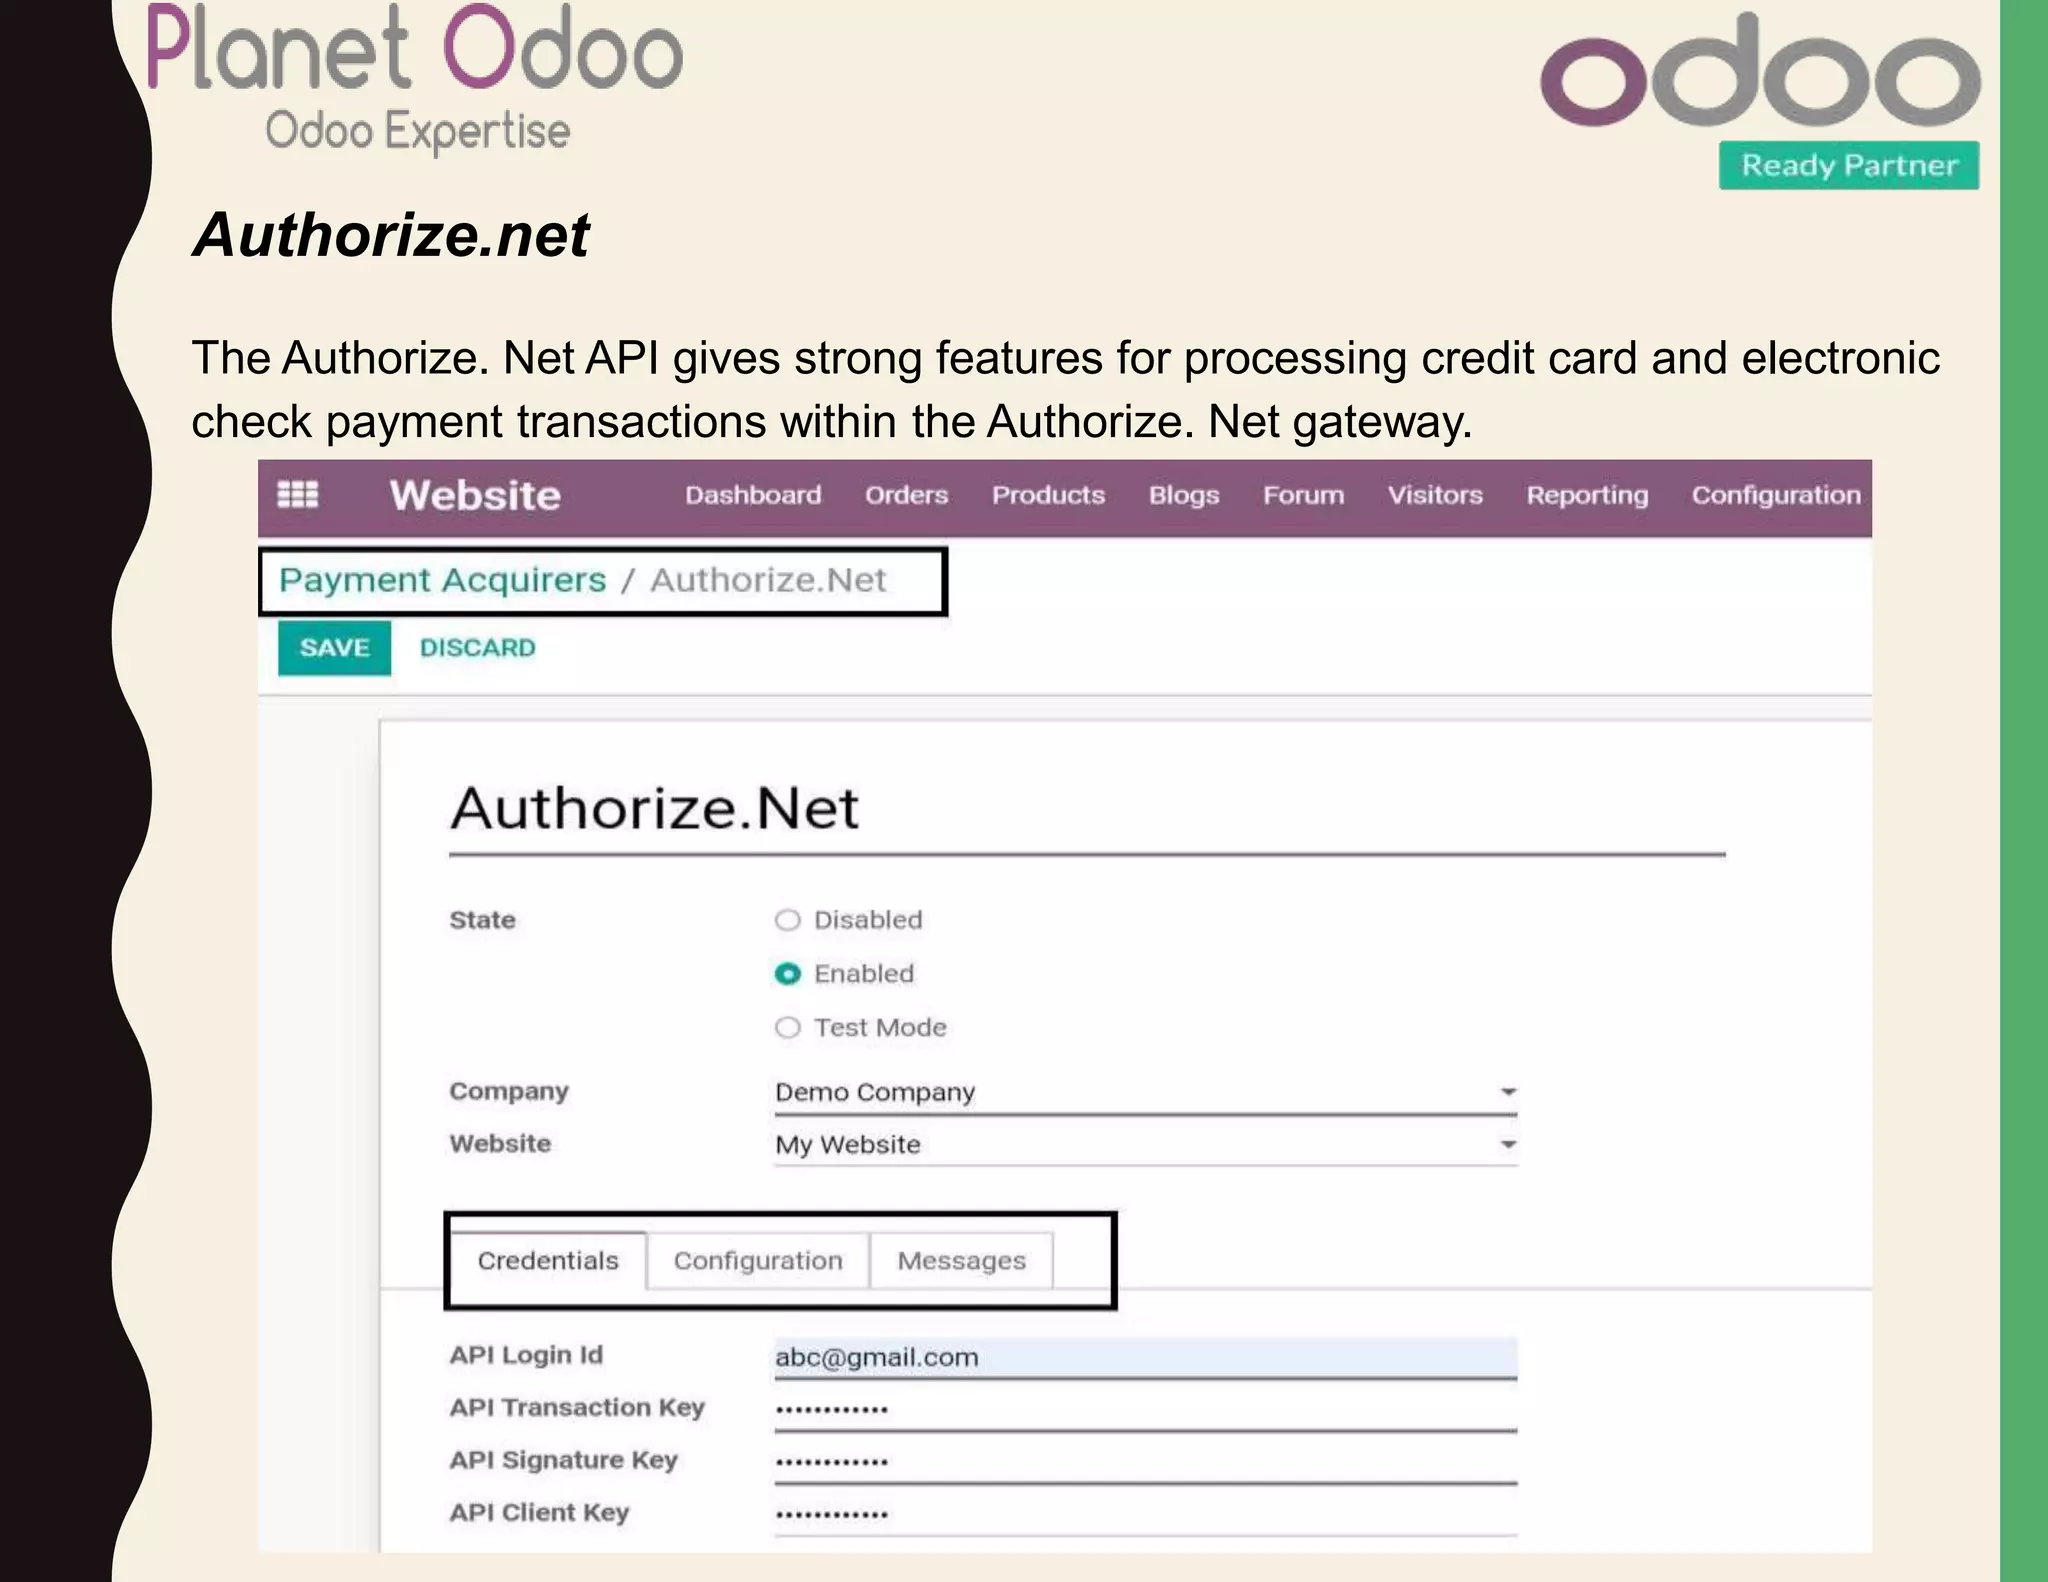Open the Products menu
The image size is (2048, 1582).
[1048, 495]
